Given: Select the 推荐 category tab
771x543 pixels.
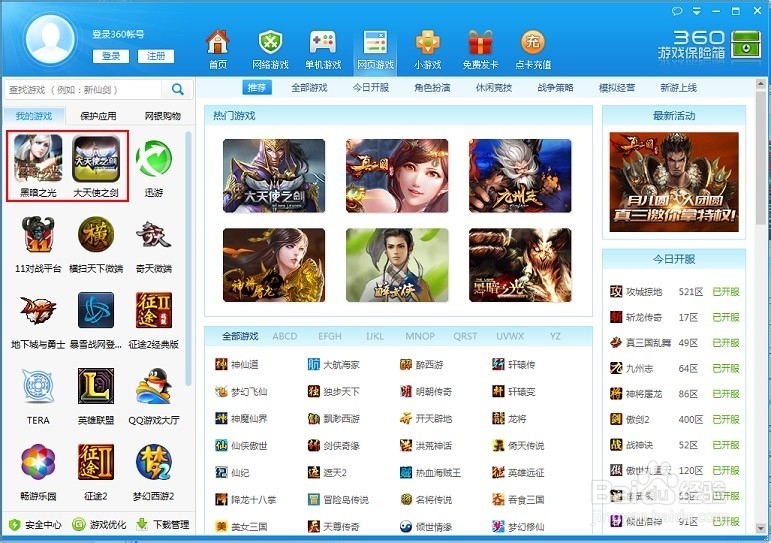Looking at the screenshot, I should pos(257,88).
